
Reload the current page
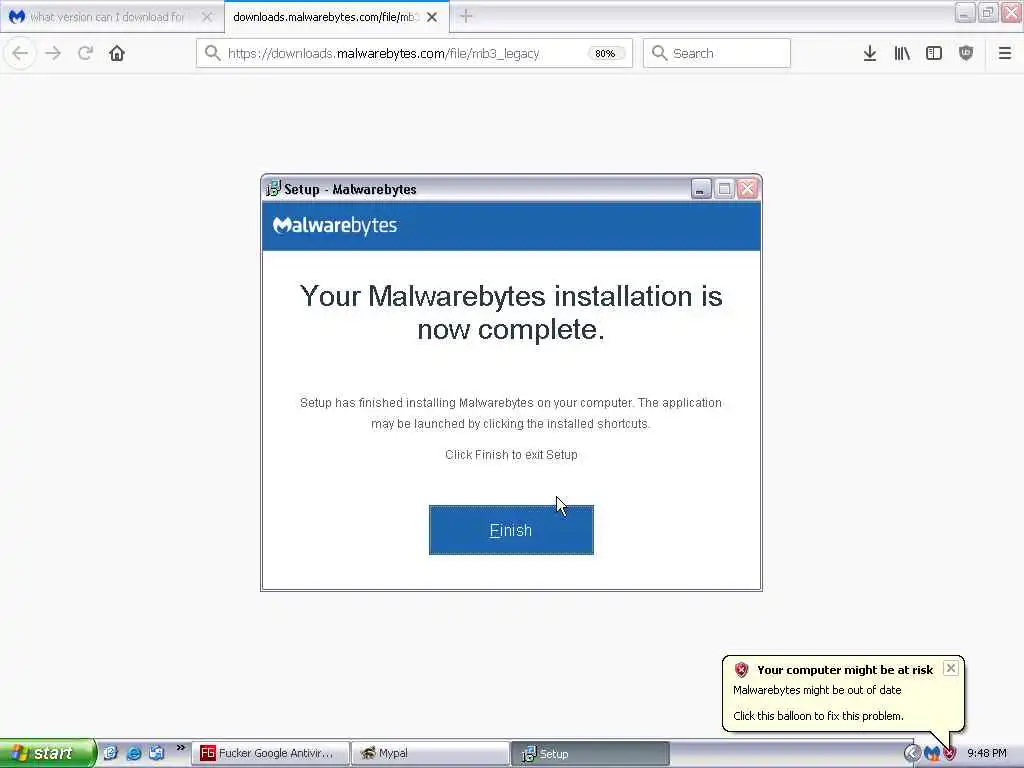click(85, 54)
